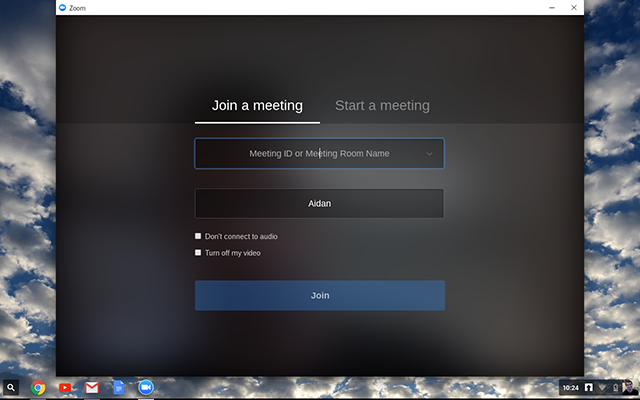Image resolution: width=640 pixels, height=400 pixels.
Task: Open YouTube from the shelf
Action: pos(65,387)
